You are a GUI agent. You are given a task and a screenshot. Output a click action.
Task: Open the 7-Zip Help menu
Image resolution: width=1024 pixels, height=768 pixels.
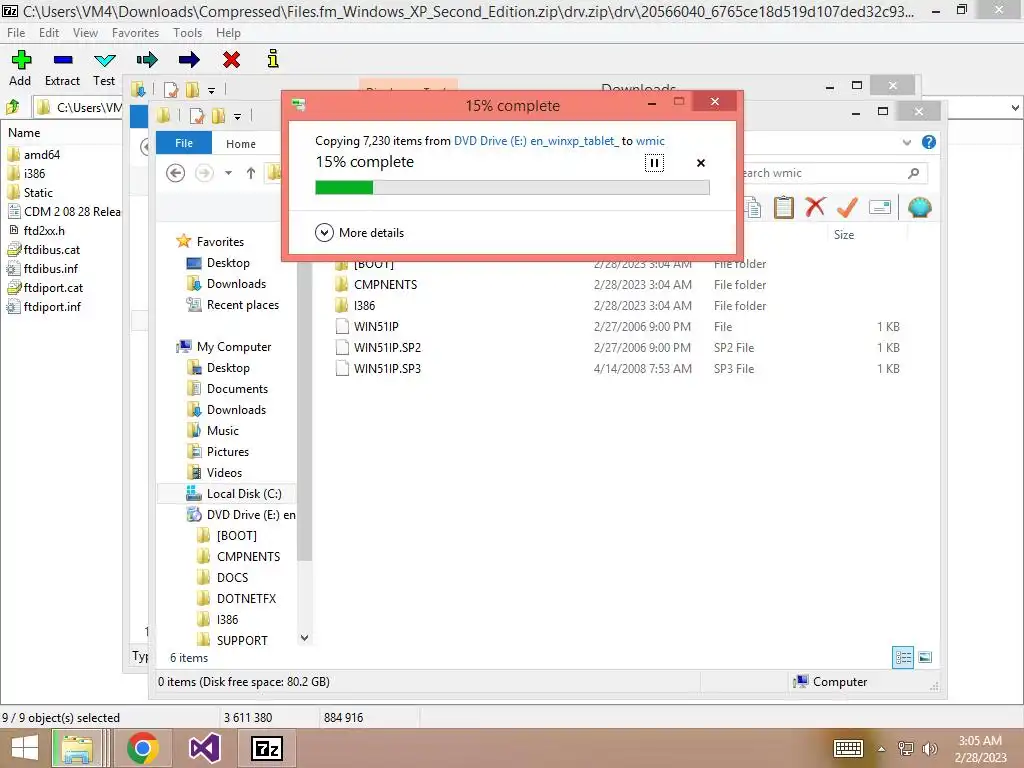point(228,33)
